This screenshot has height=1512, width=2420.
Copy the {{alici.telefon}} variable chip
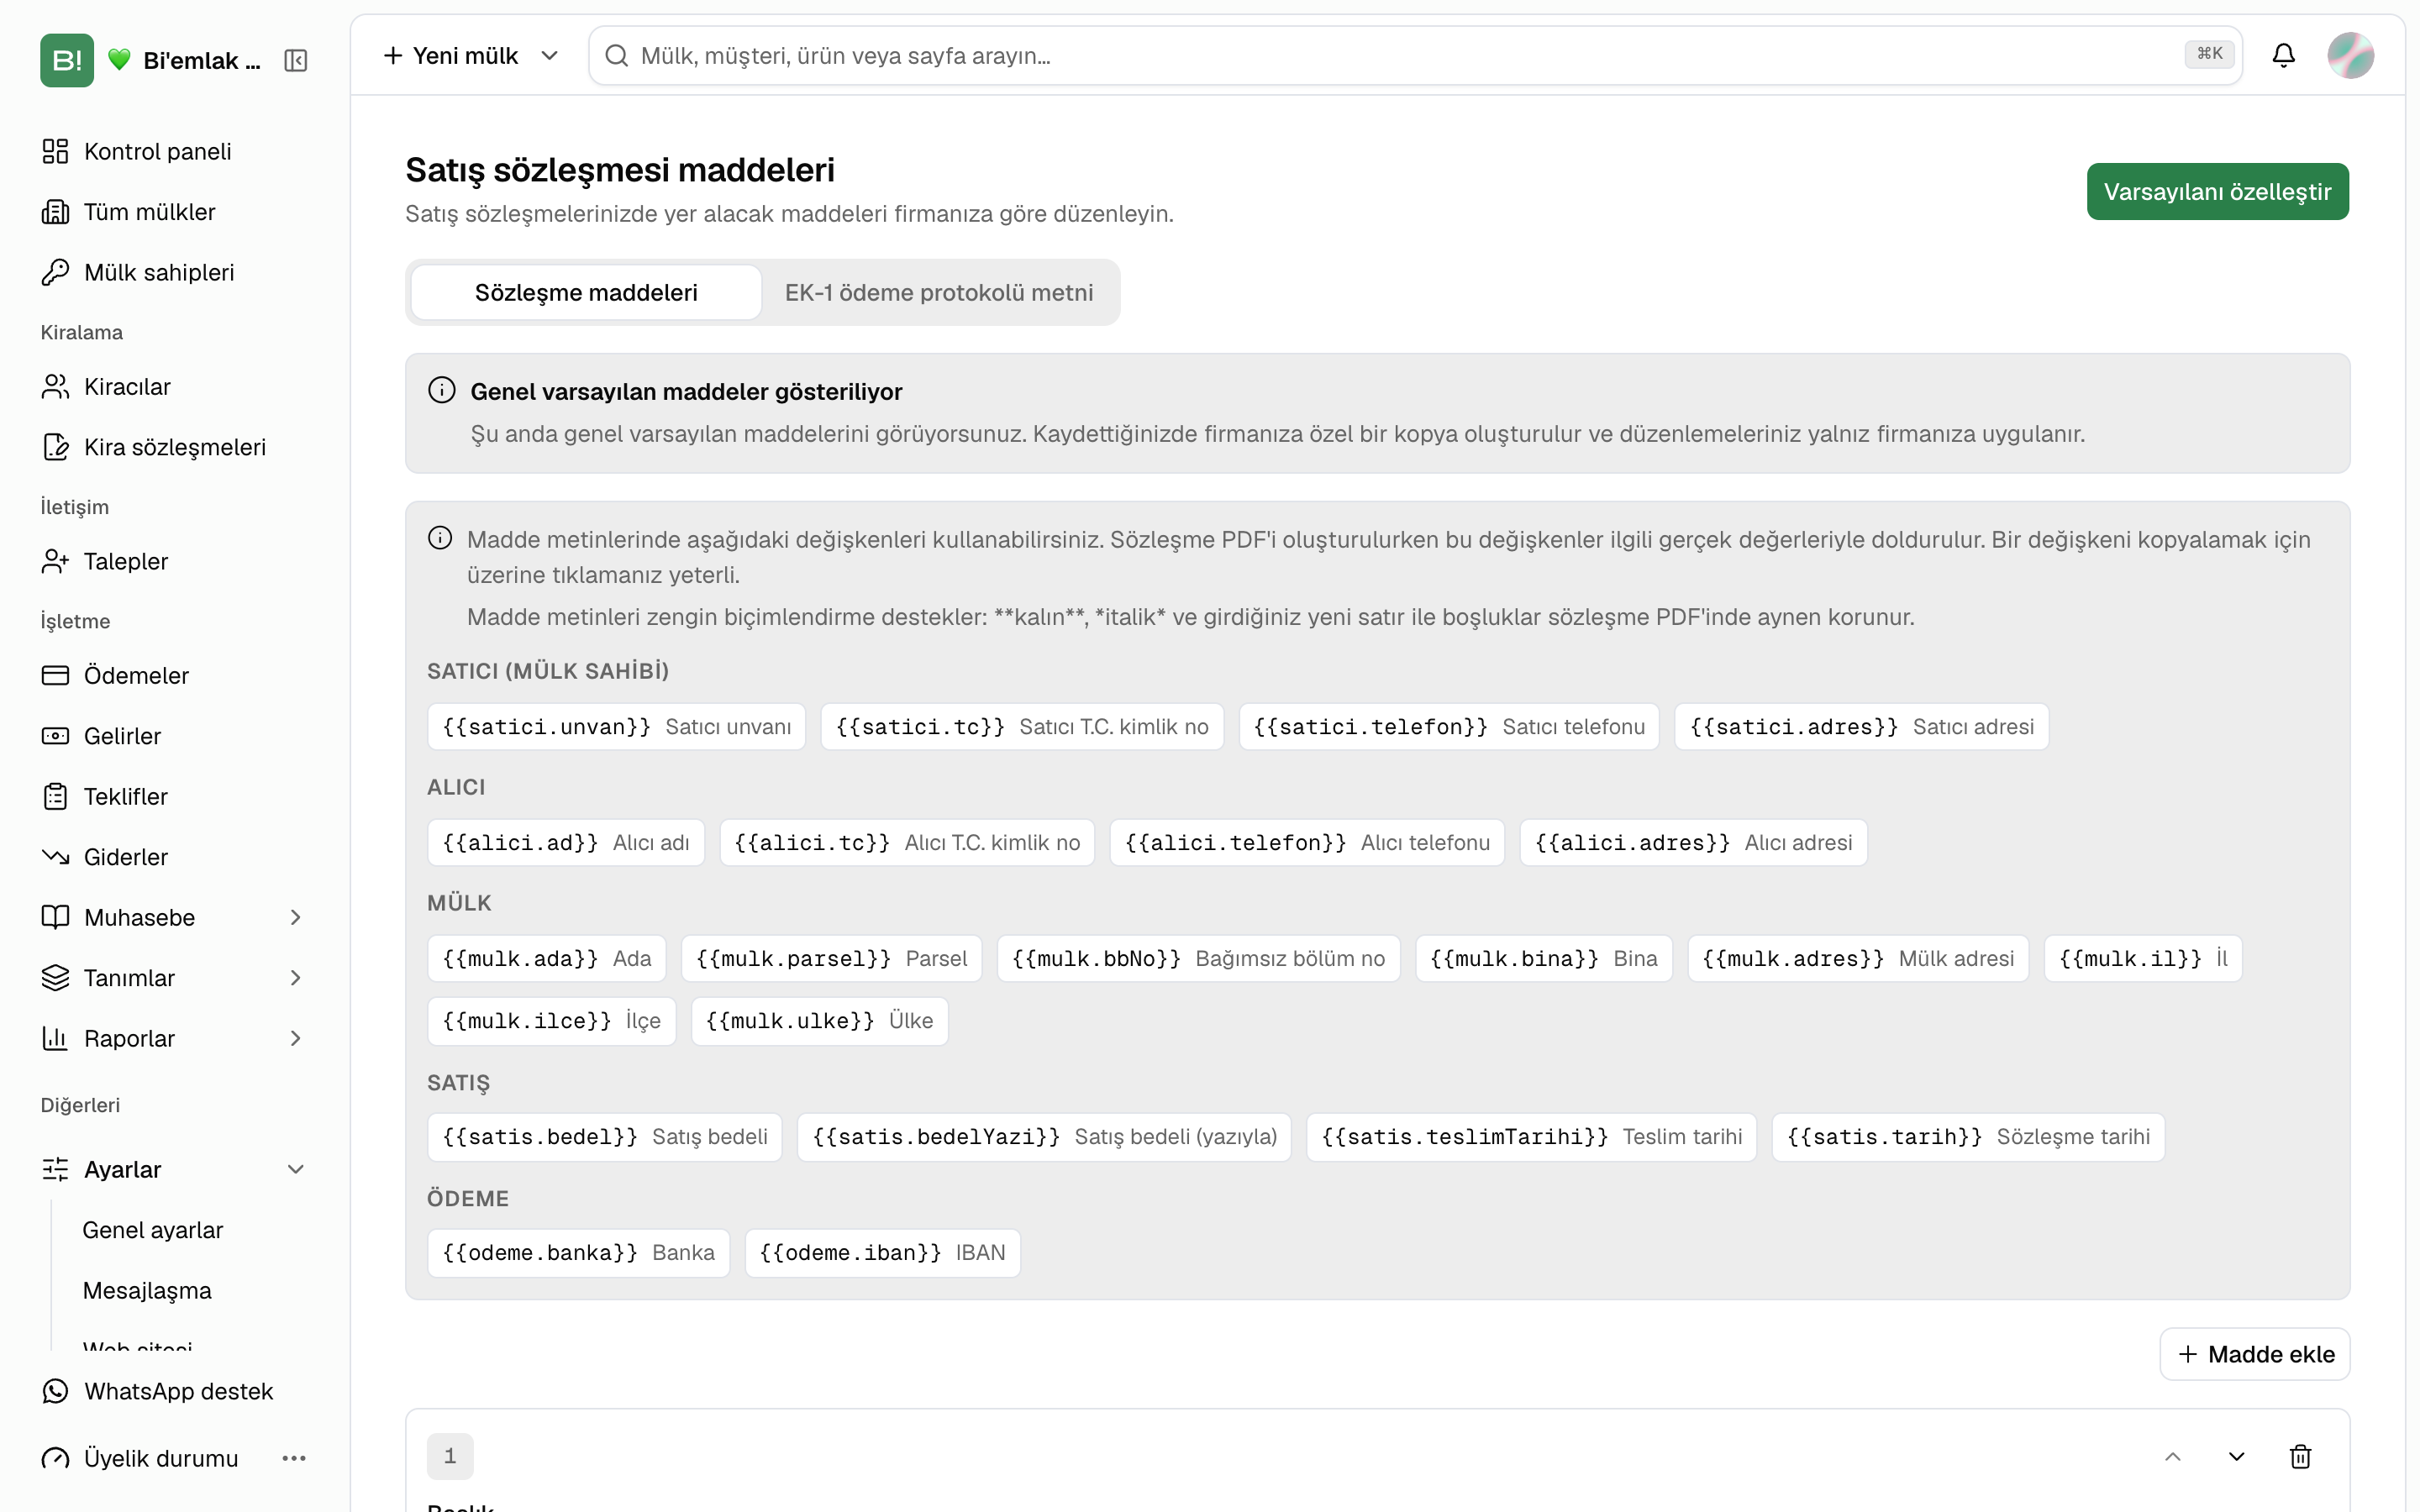point(1307,843)
